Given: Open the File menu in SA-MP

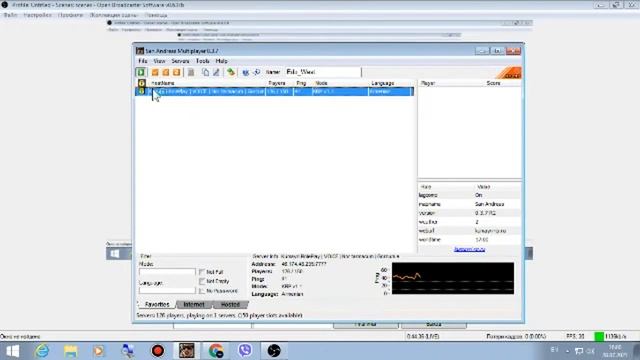Looking at the screenshot, I should (x=142, y=61).
